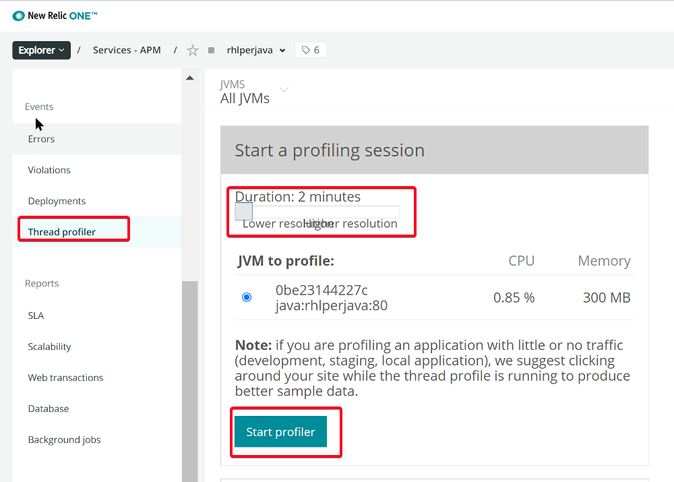
Task: Open the All JVMs selector
Action: (x=254, y=92)
